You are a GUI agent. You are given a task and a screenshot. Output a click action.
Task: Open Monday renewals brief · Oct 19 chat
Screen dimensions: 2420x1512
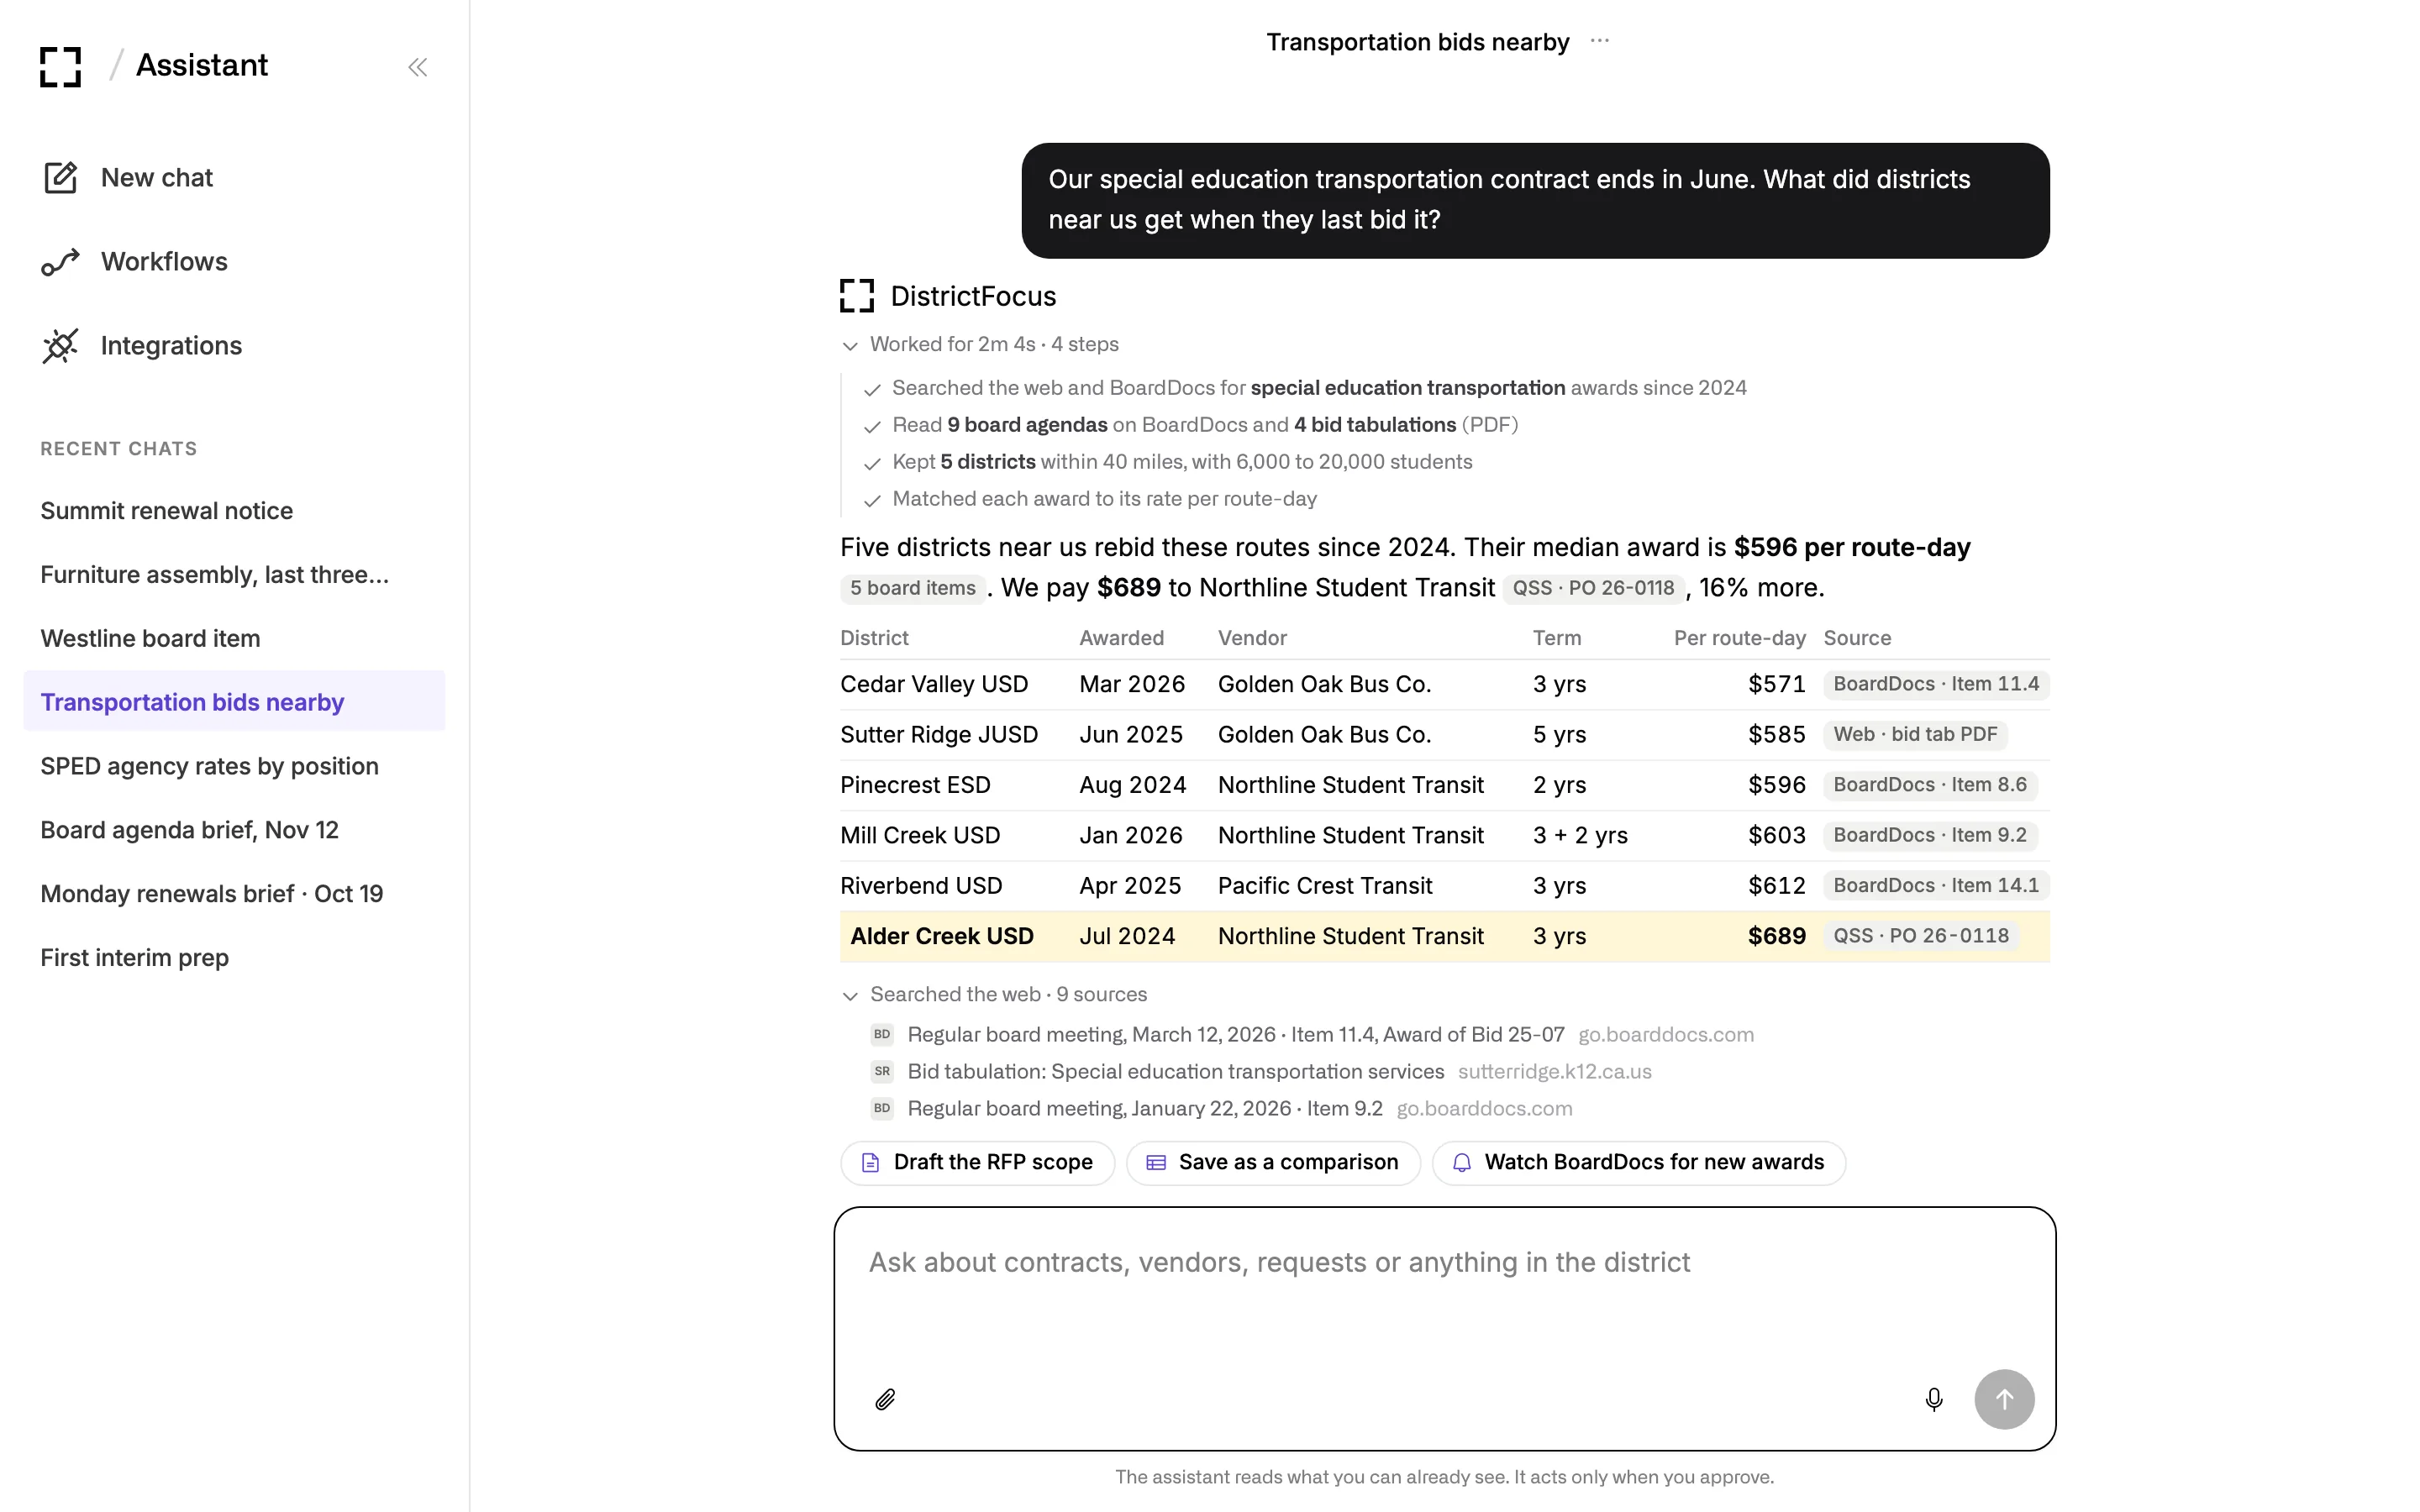[234, 894]
